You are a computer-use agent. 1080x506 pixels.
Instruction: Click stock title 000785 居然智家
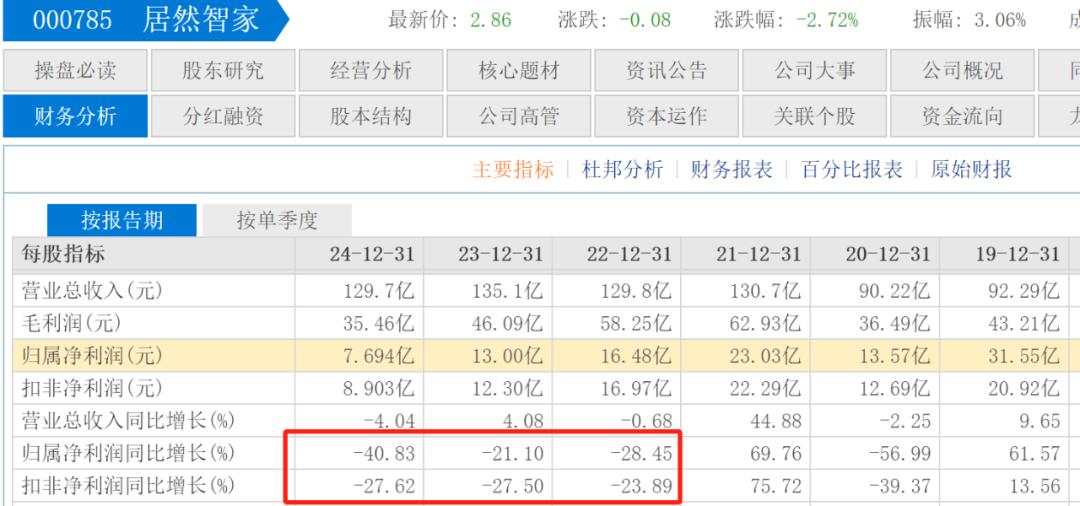[x=146, y=20]
